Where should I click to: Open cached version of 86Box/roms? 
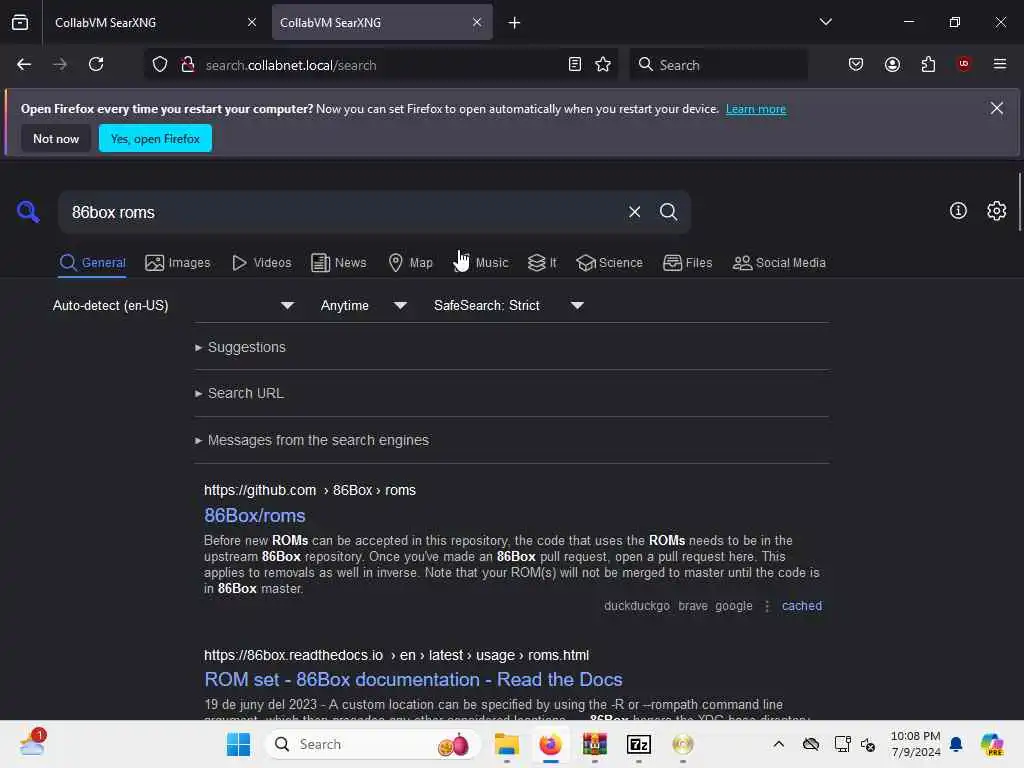(x=801, y=605)
